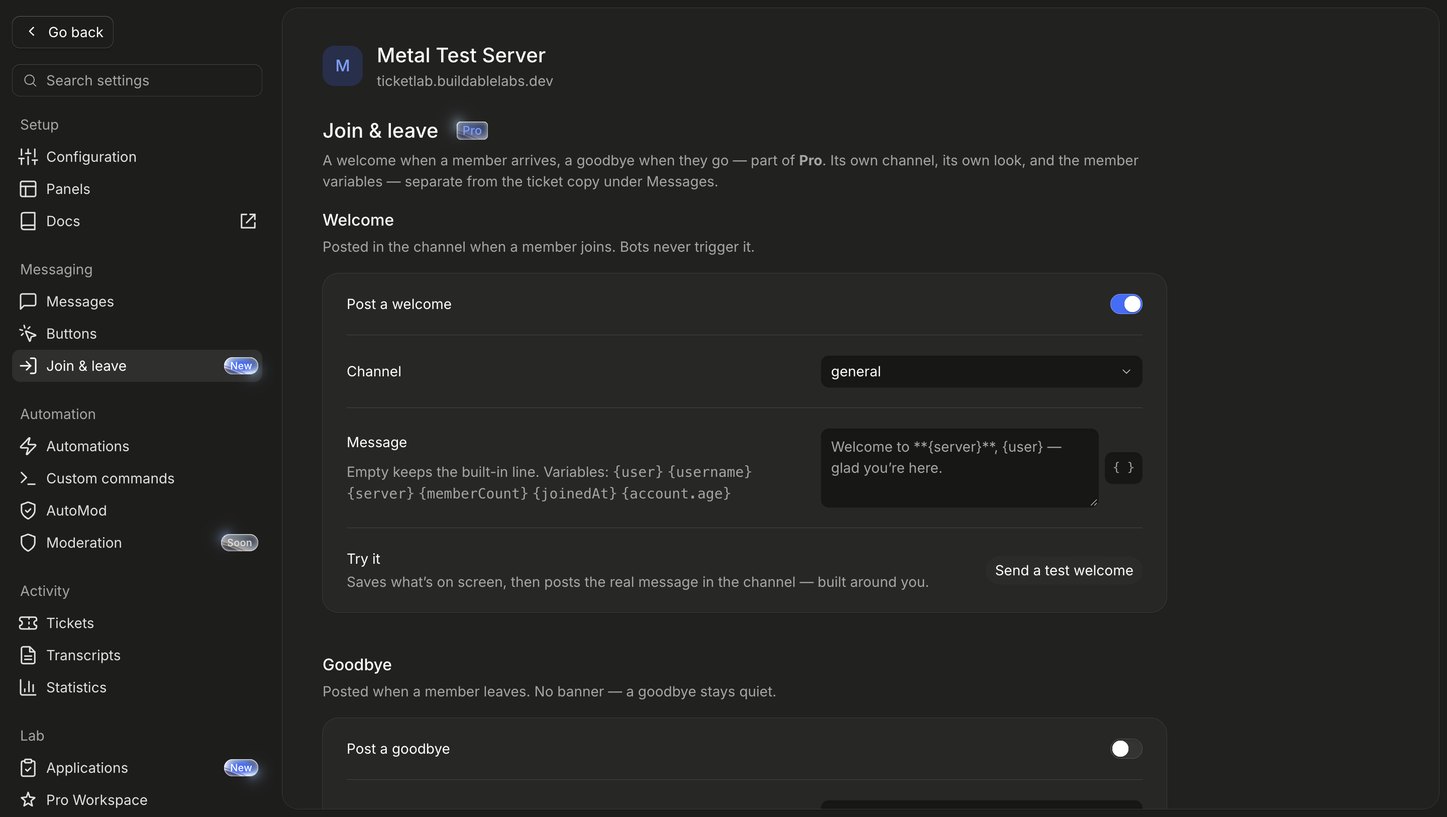1447x817 pixels.
Task: Click the Tickets ticket icon
Action: [28, 623]
